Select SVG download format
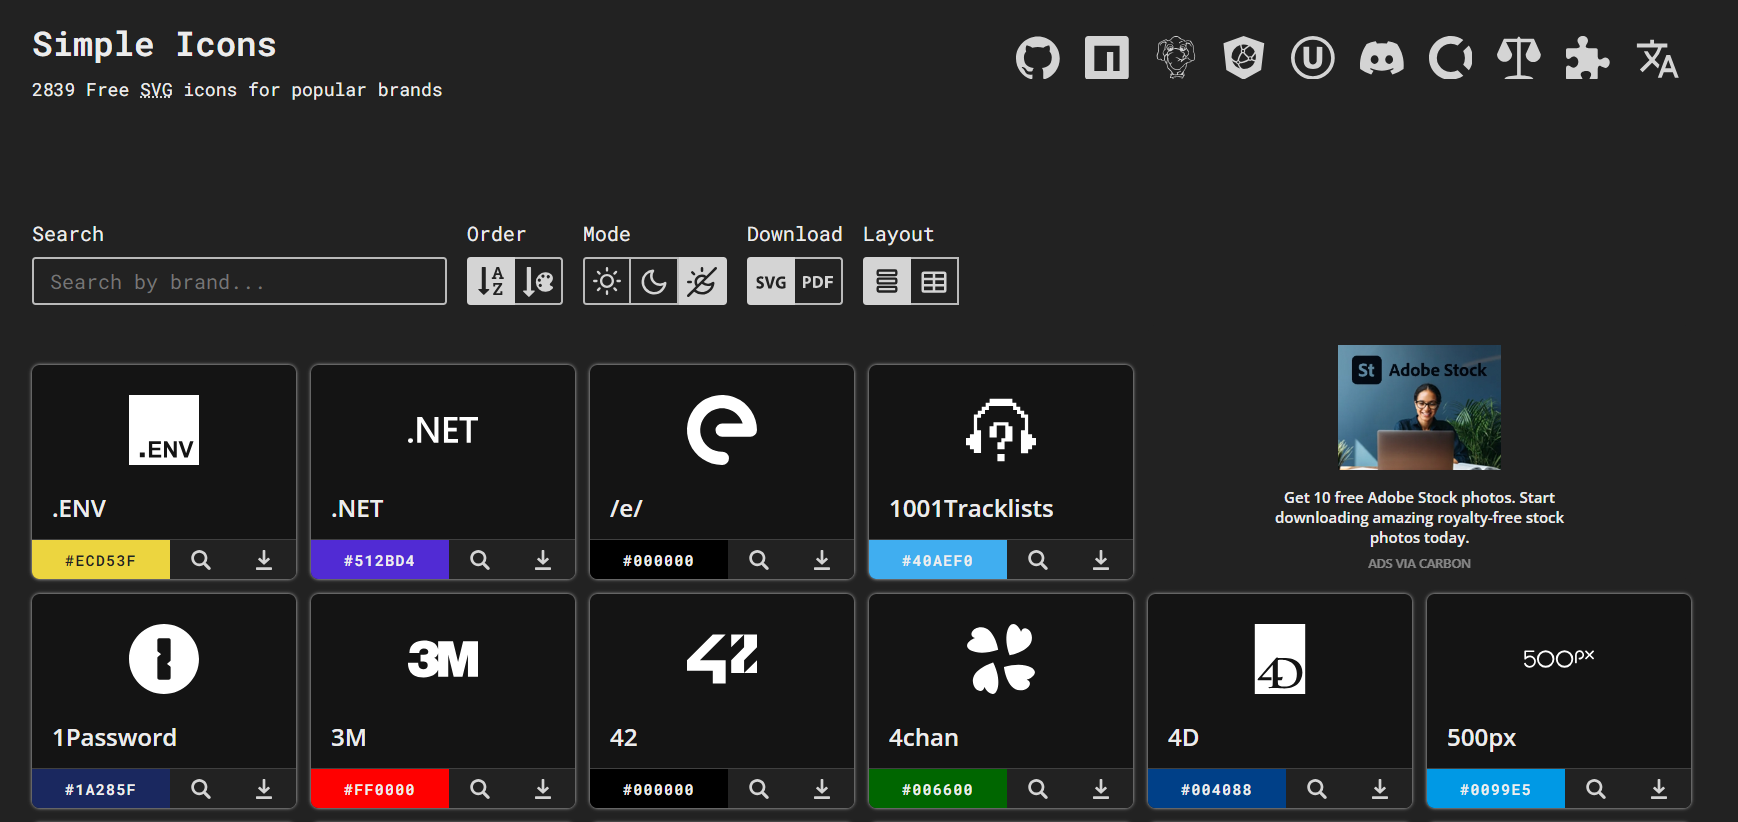1738x822 pixels. coord(771,281)
